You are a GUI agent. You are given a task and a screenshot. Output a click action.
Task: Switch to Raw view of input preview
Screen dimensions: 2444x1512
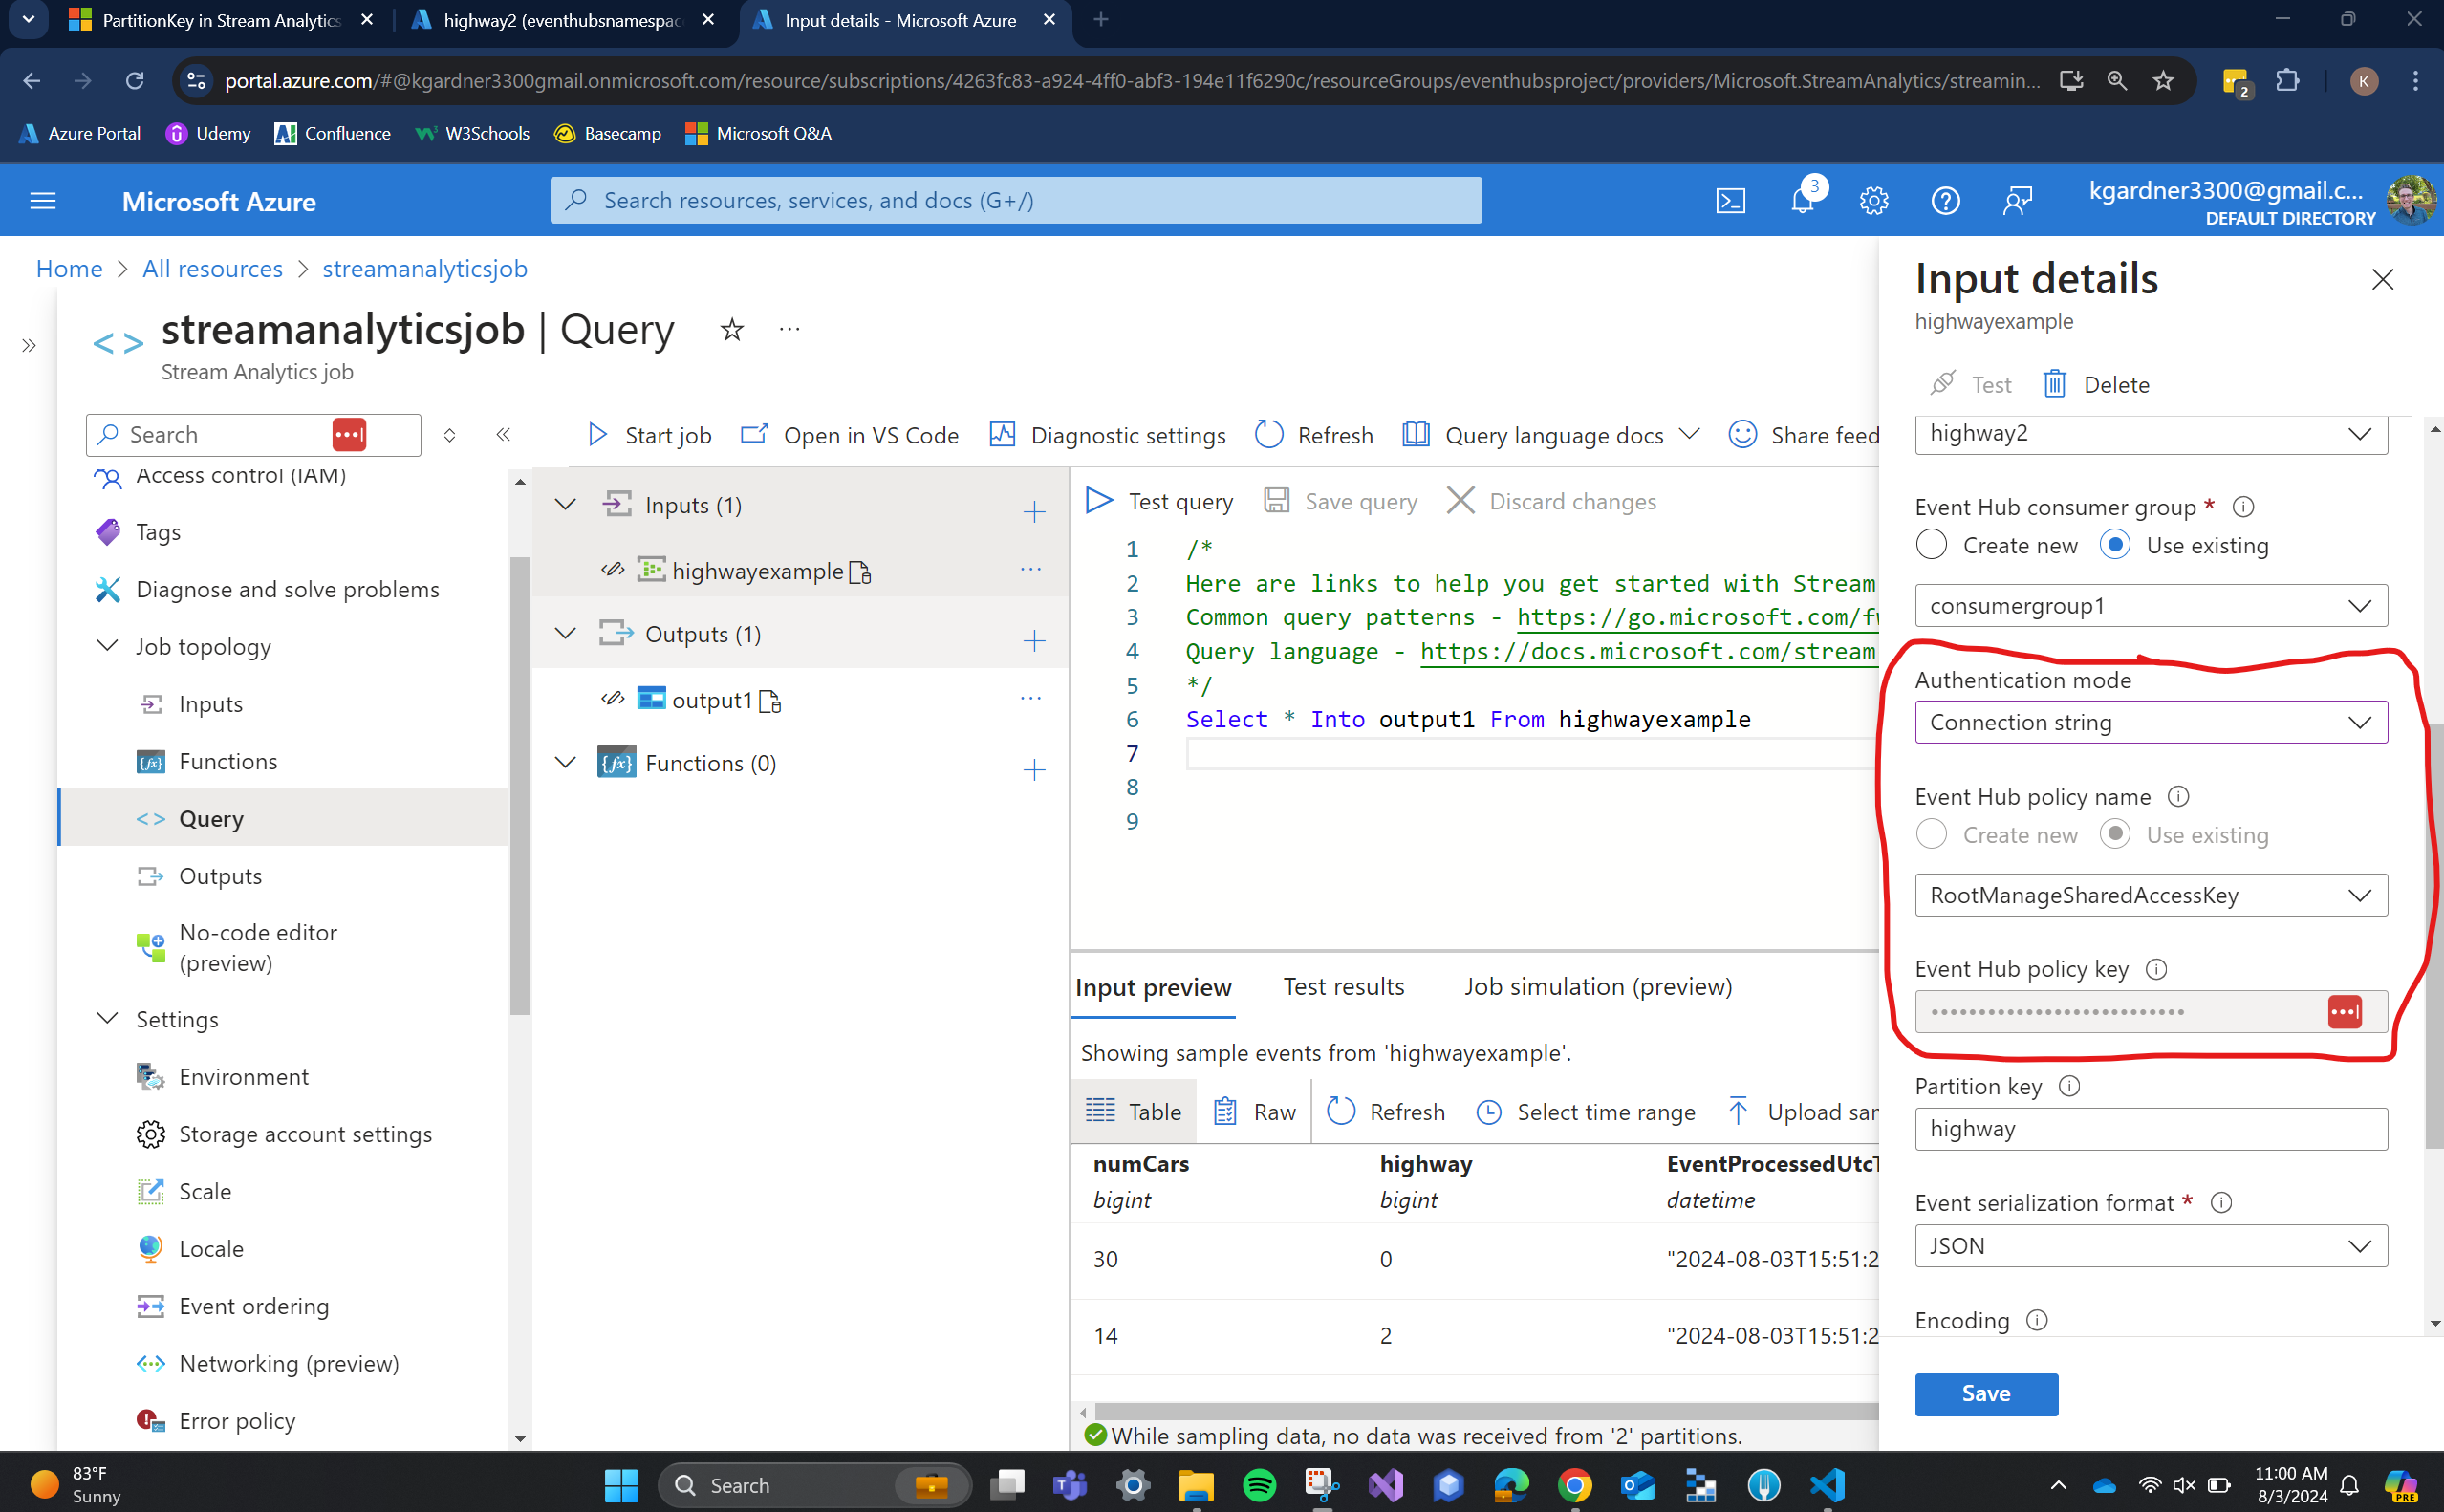point(1254,1112)
